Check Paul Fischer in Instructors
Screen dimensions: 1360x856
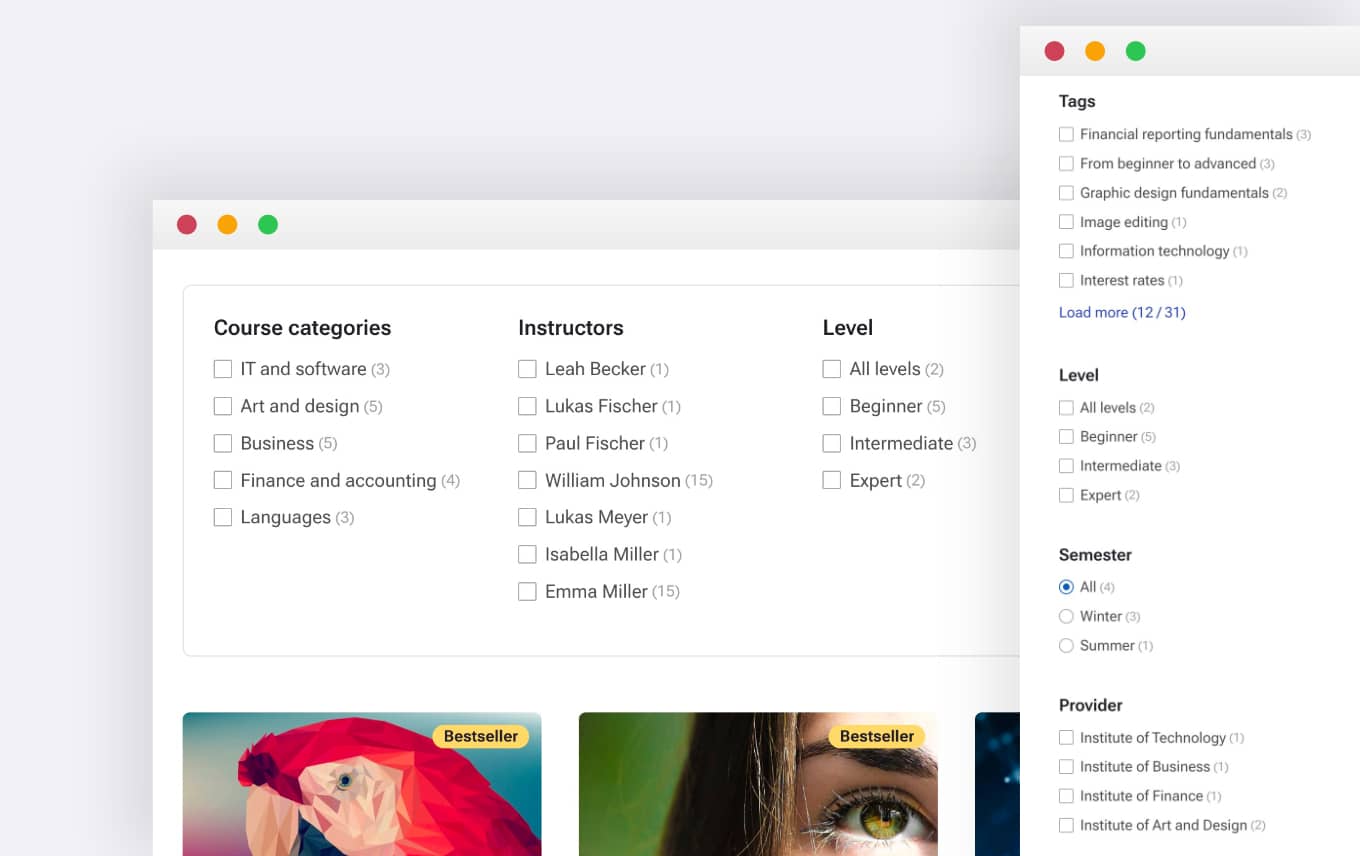tap(527, 443)
